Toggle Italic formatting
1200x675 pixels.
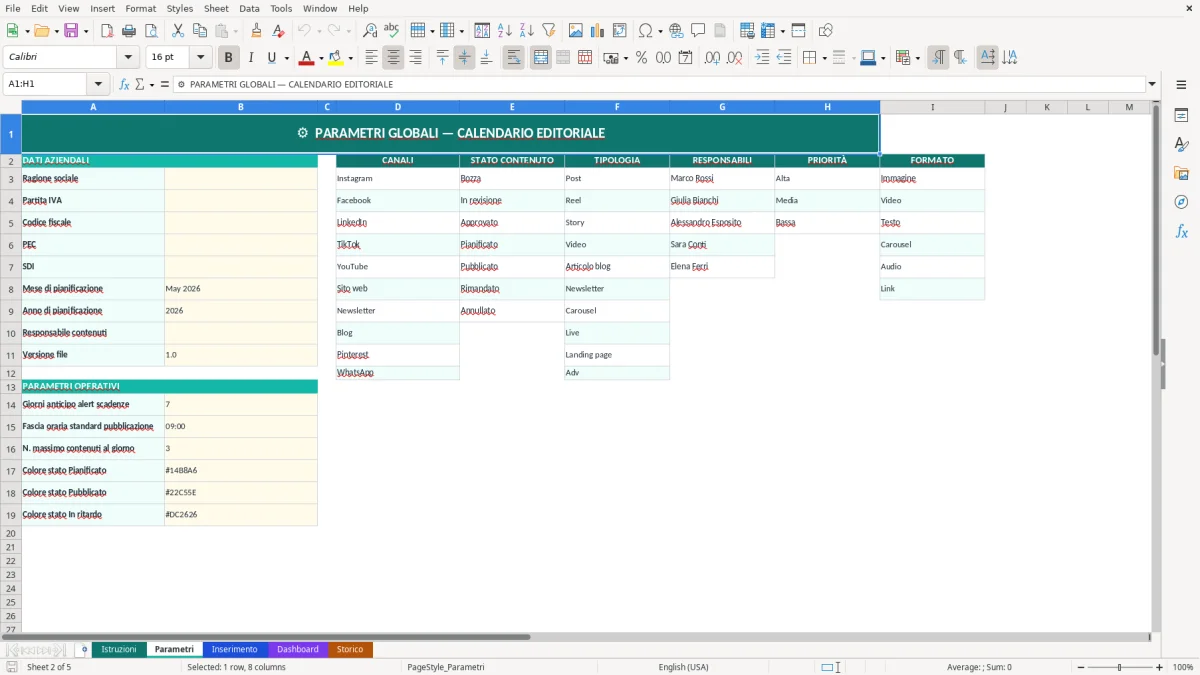250,58
